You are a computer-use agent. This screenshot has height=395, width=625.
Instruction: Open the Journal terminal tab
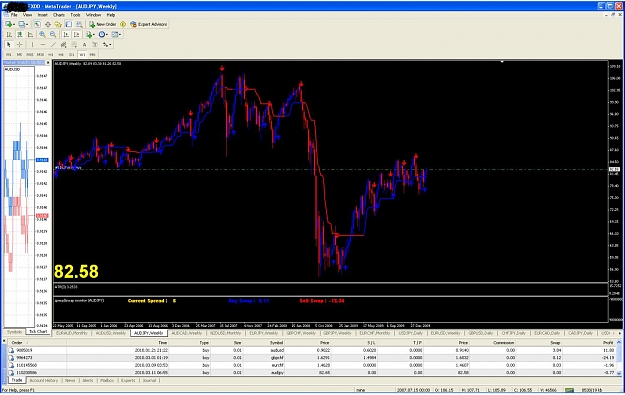(x=149, y=380)
